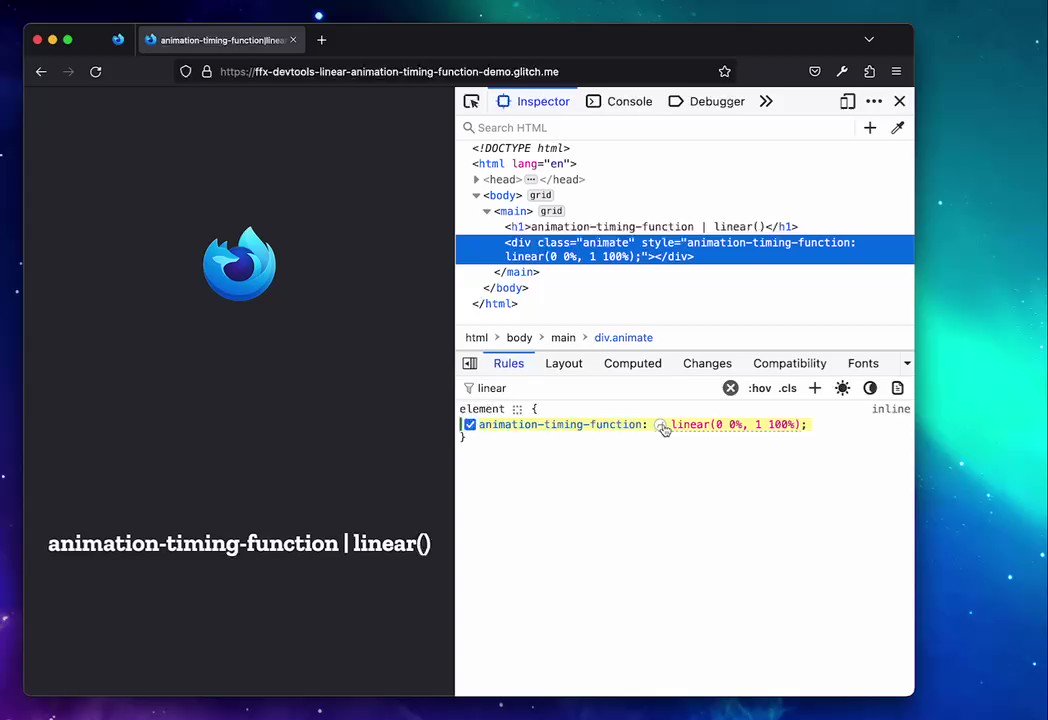Toggle the :hov pseudo-class panel

pos(759,388)
